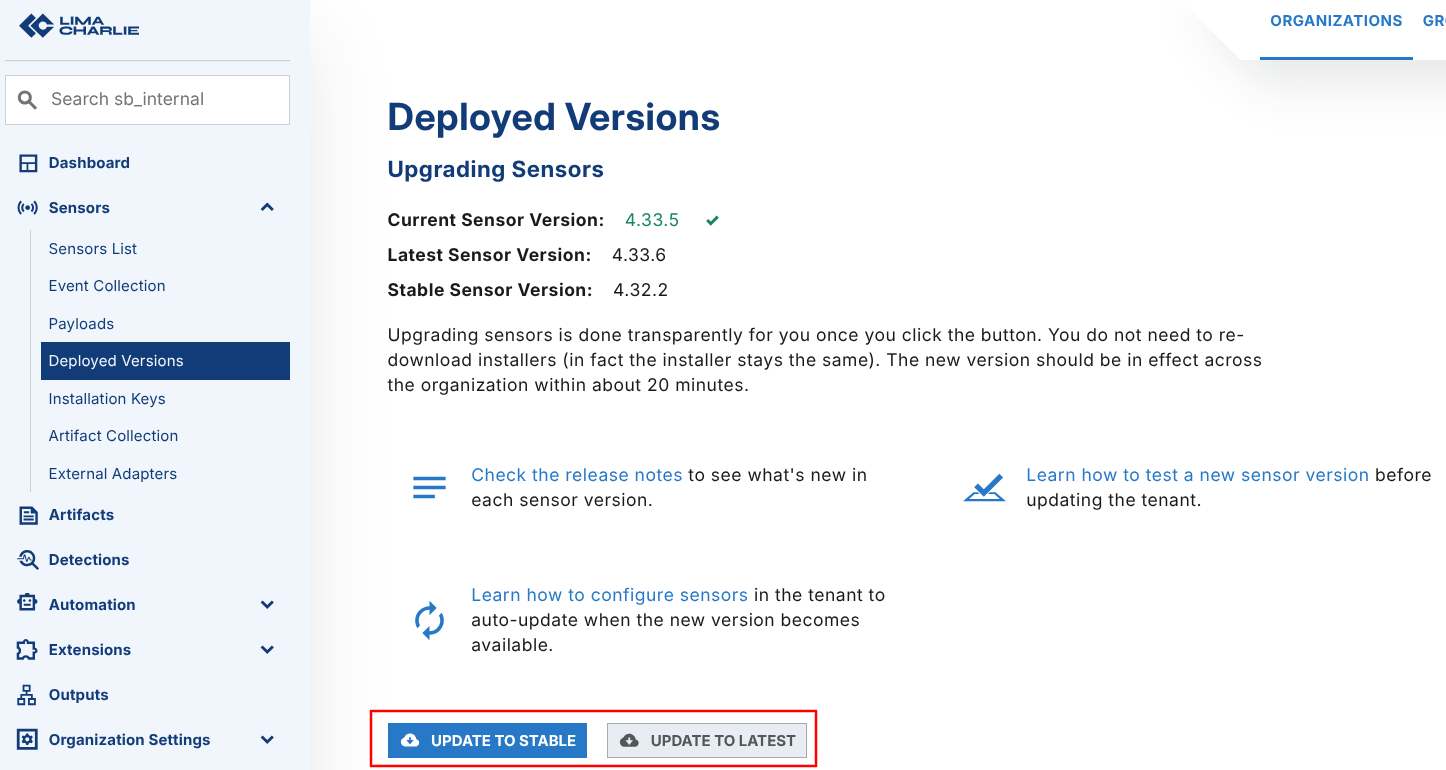Click the Dashboard grid icon
1446x770 pixels.
pos(28,163)
